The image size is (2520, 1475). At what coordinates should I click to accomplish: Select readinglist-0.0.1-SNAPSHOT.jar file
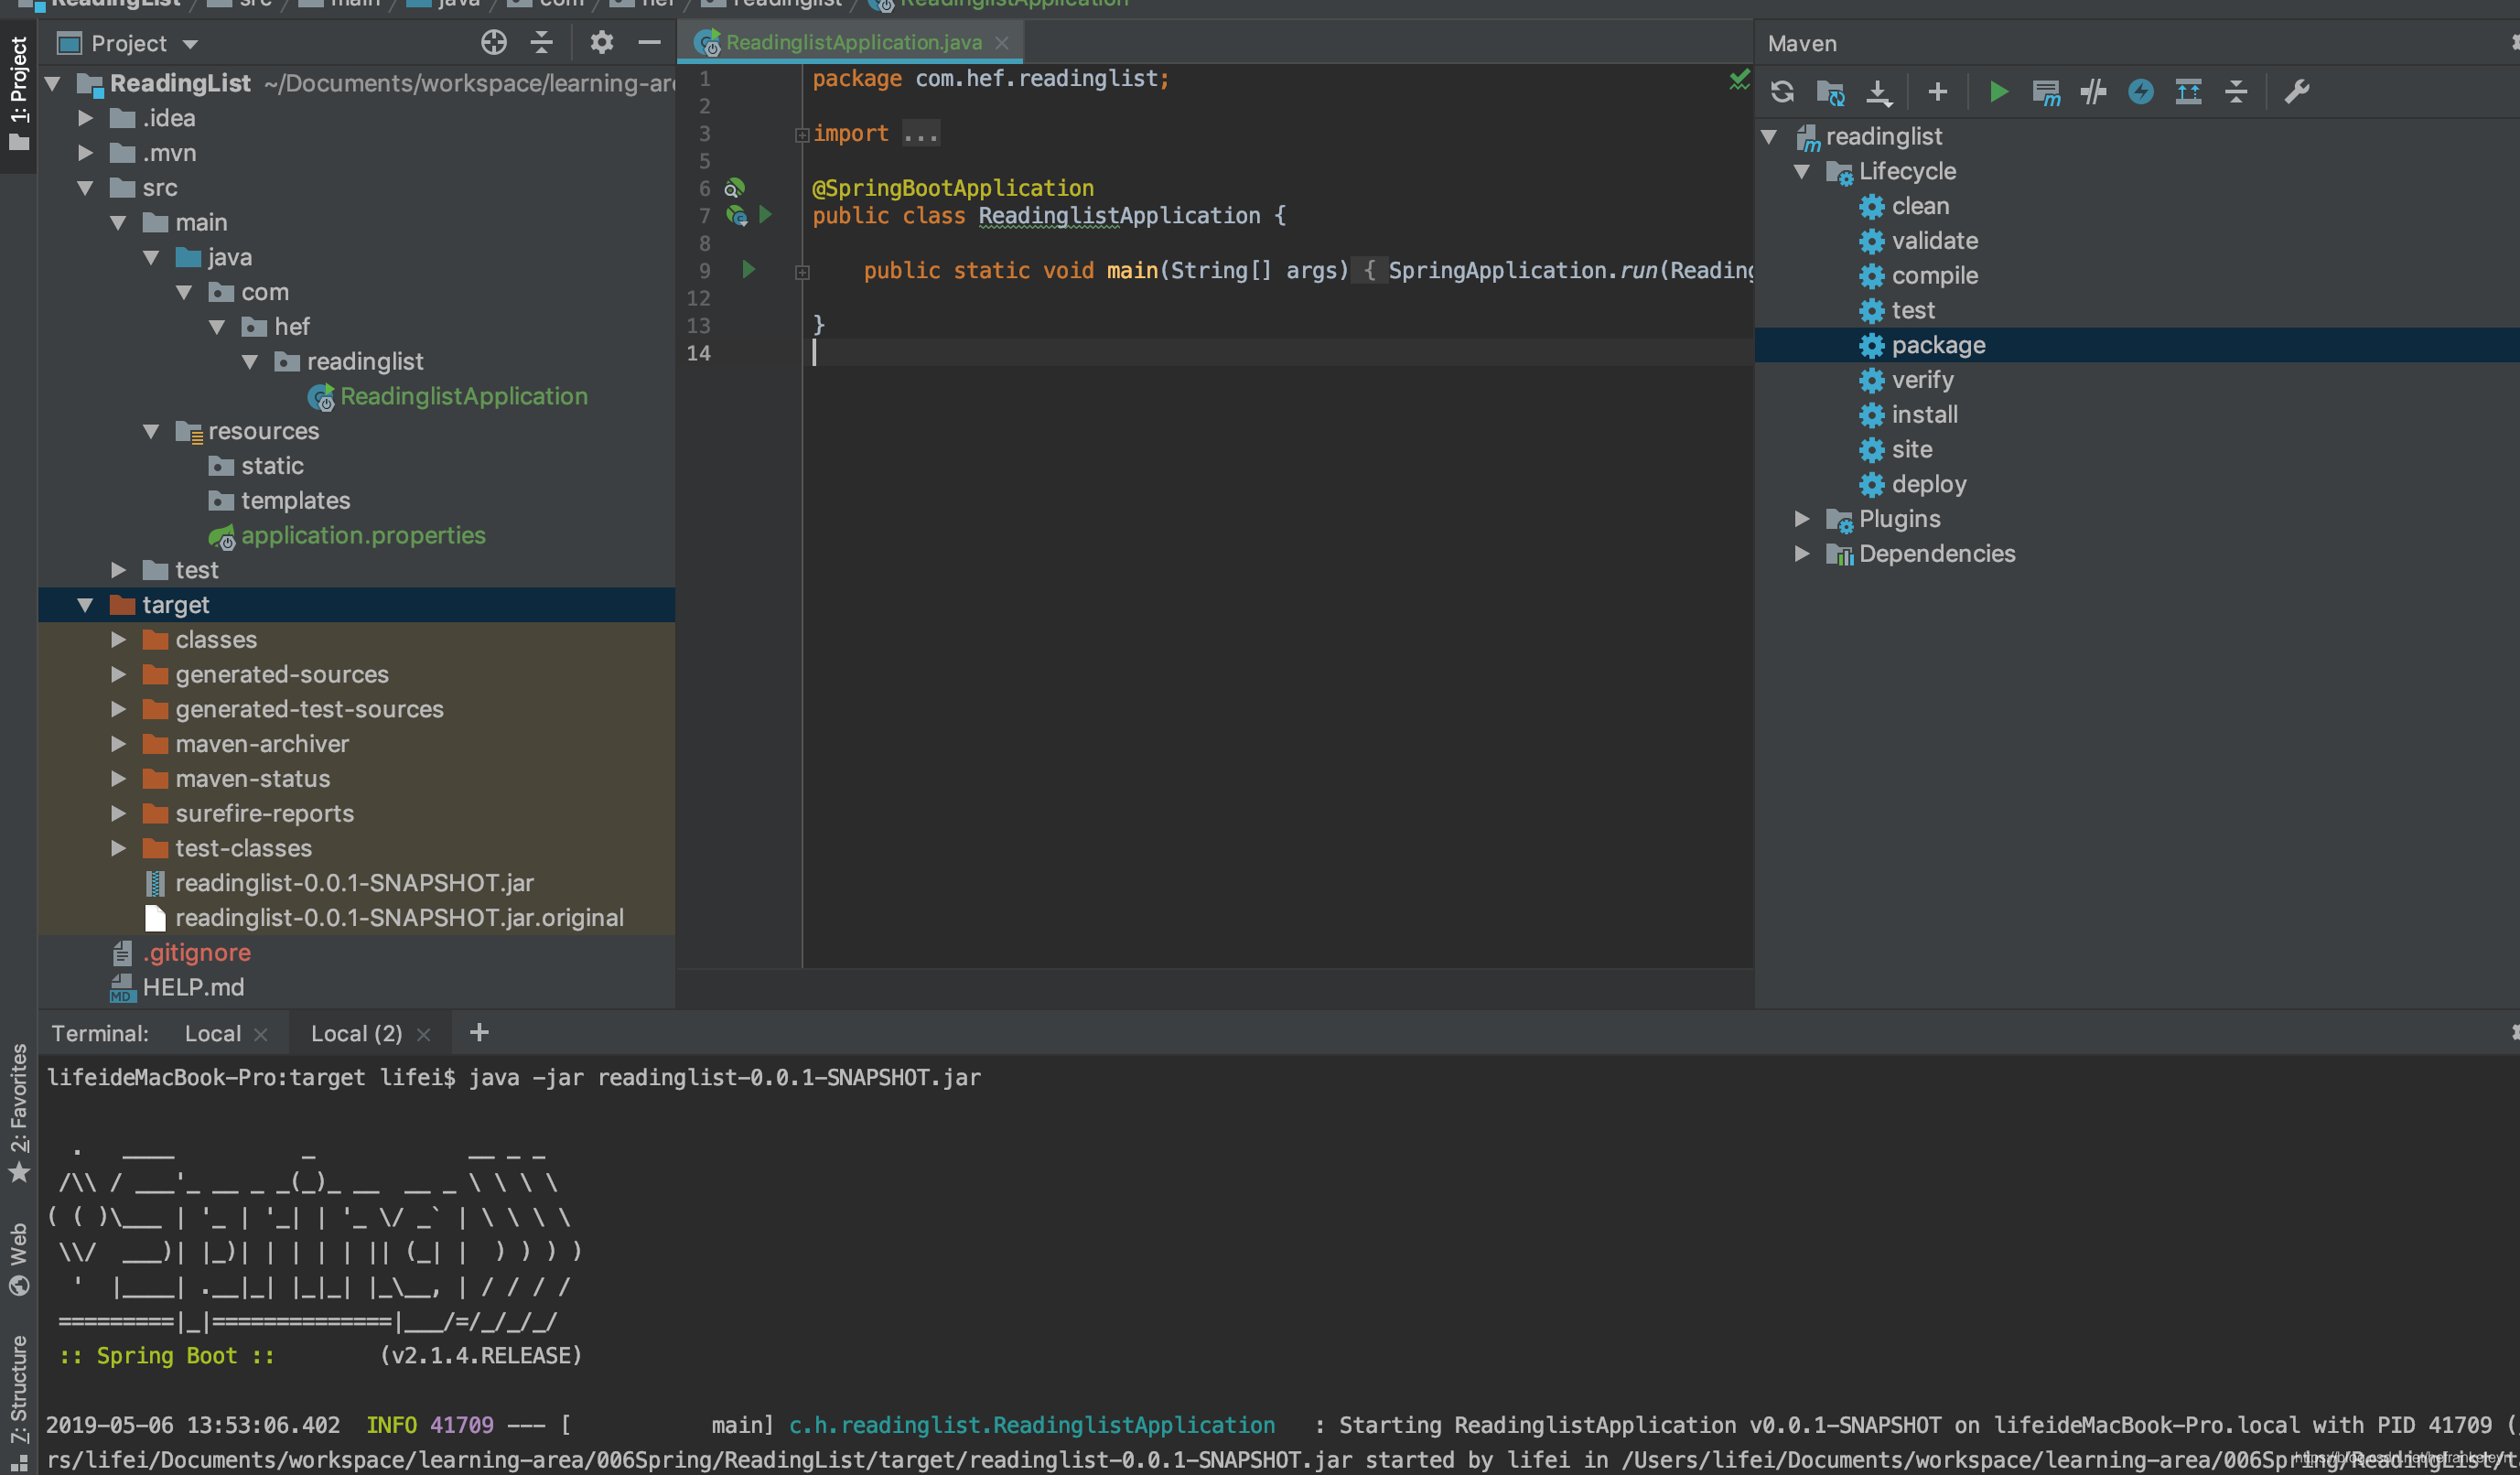point(354,884)
